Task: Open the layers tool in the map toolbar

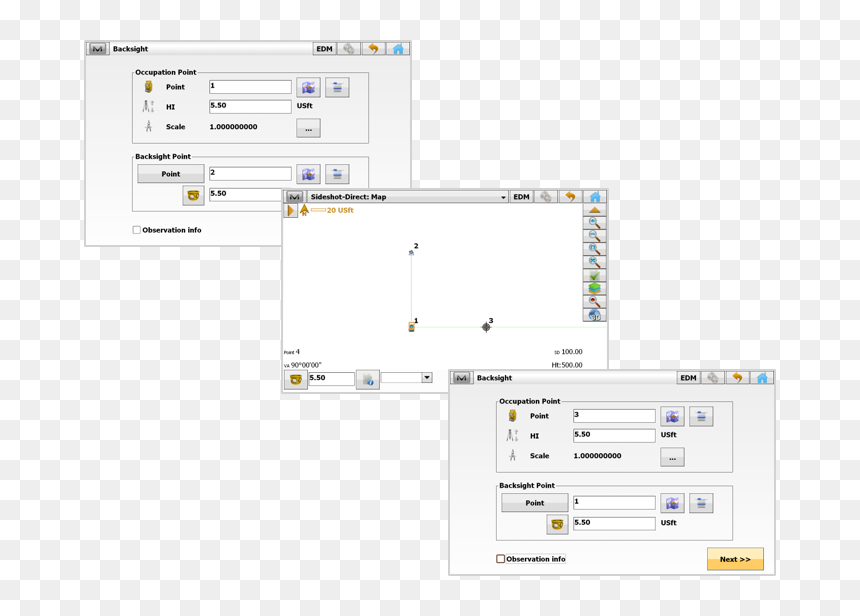Action: tap(594, 289)
